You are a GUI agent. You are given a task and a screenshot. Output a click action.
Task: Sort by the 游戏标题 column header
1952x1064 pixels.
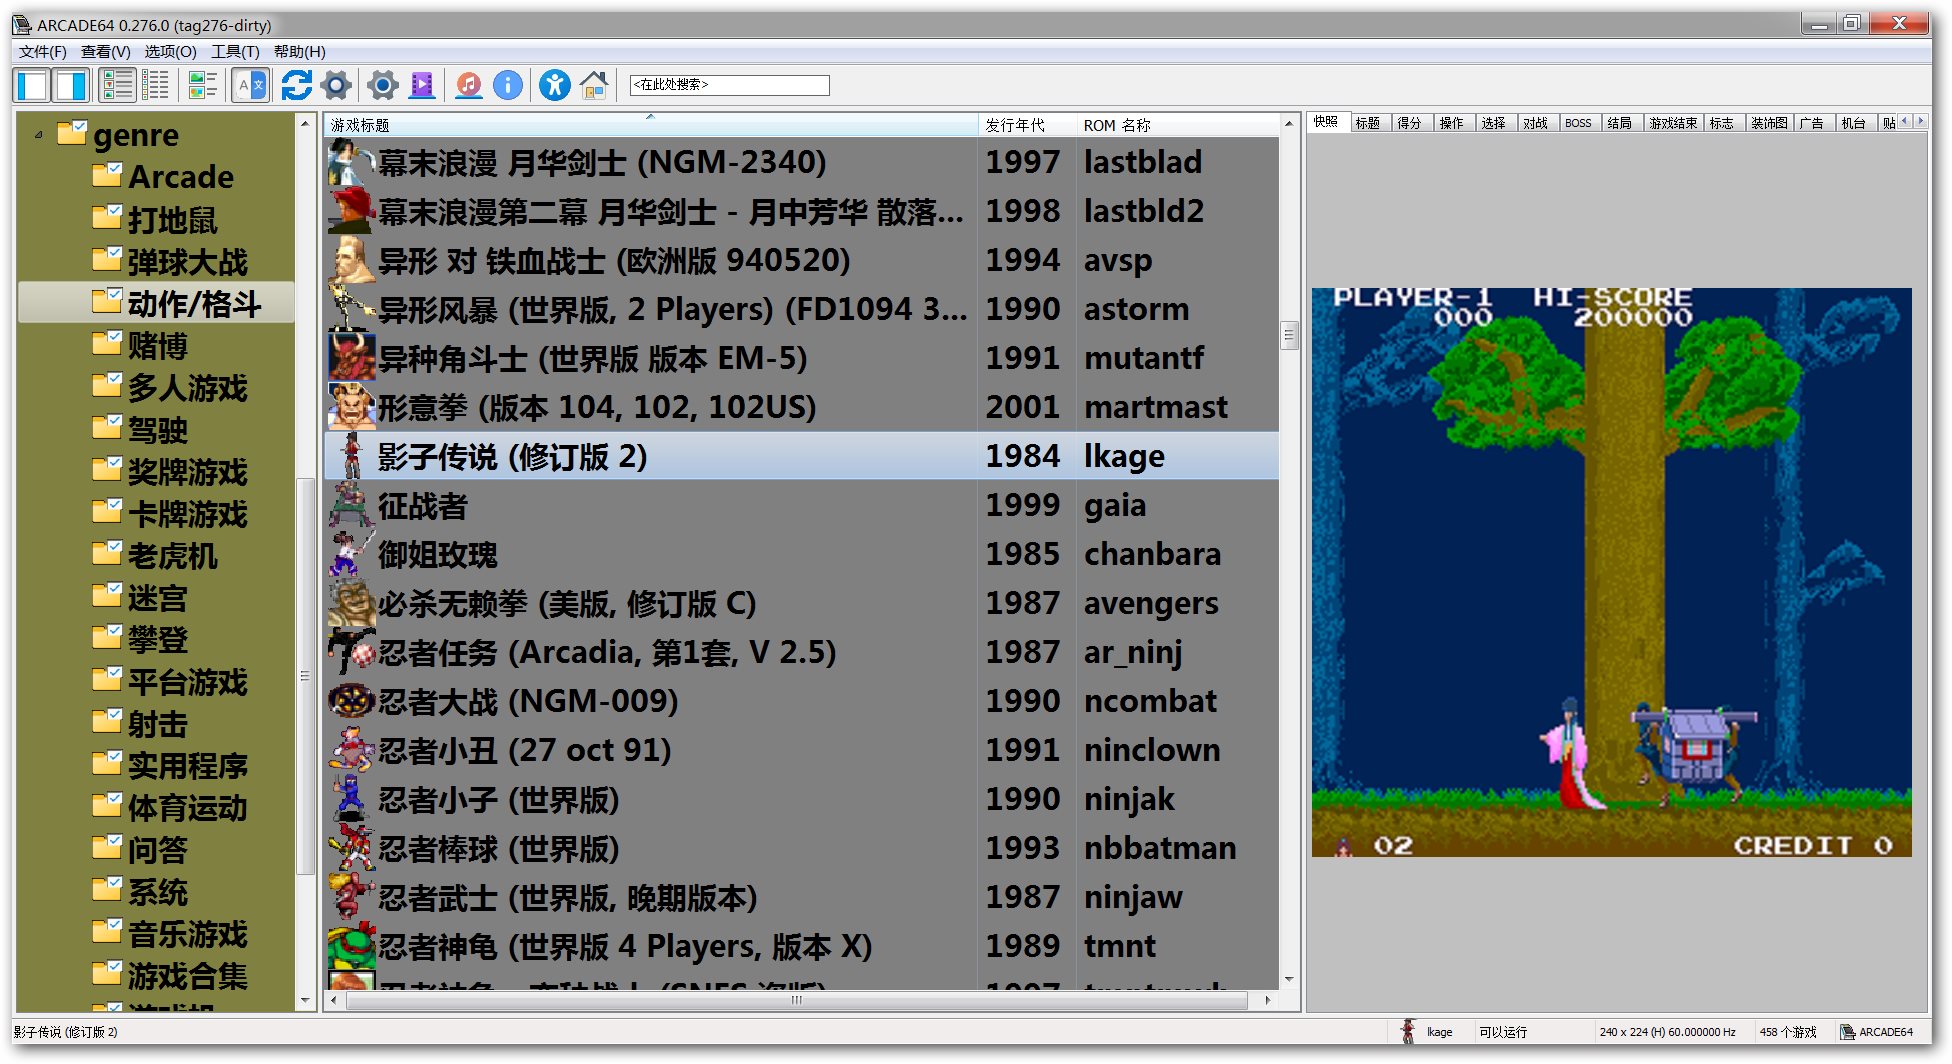(x=651, y=125)
